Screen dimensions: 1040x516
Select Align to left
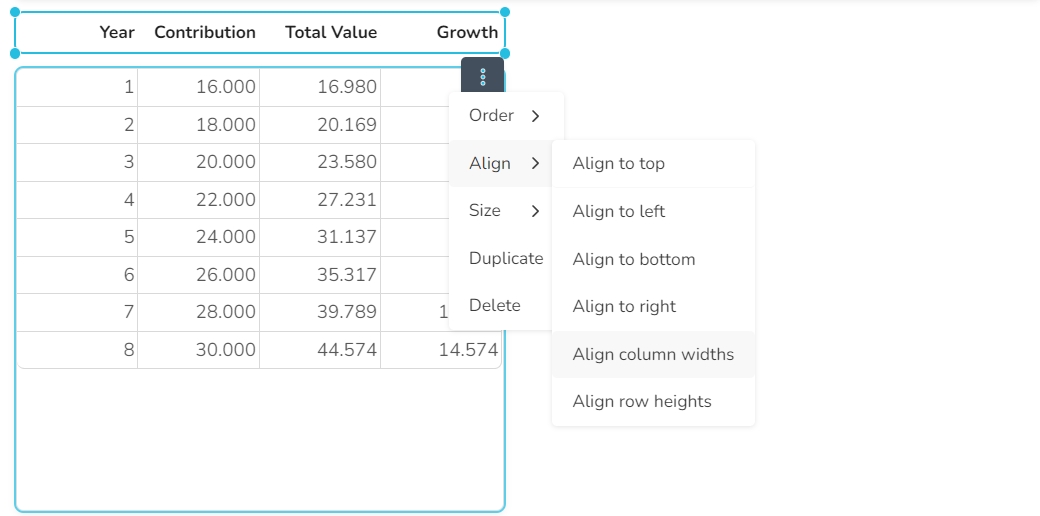tap(618, 211)
